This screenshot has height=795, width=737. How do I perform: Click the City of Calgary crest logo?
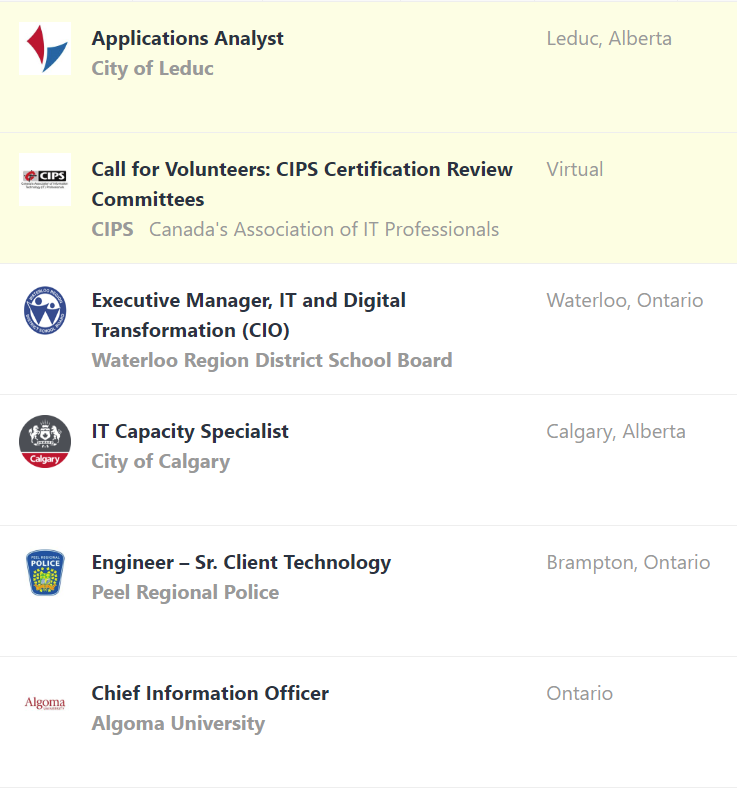pos(45,441)
